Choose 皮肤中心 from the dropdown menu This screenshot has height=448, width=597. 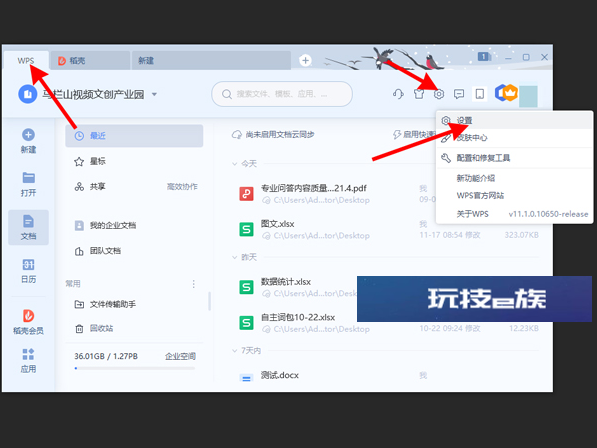514,138
